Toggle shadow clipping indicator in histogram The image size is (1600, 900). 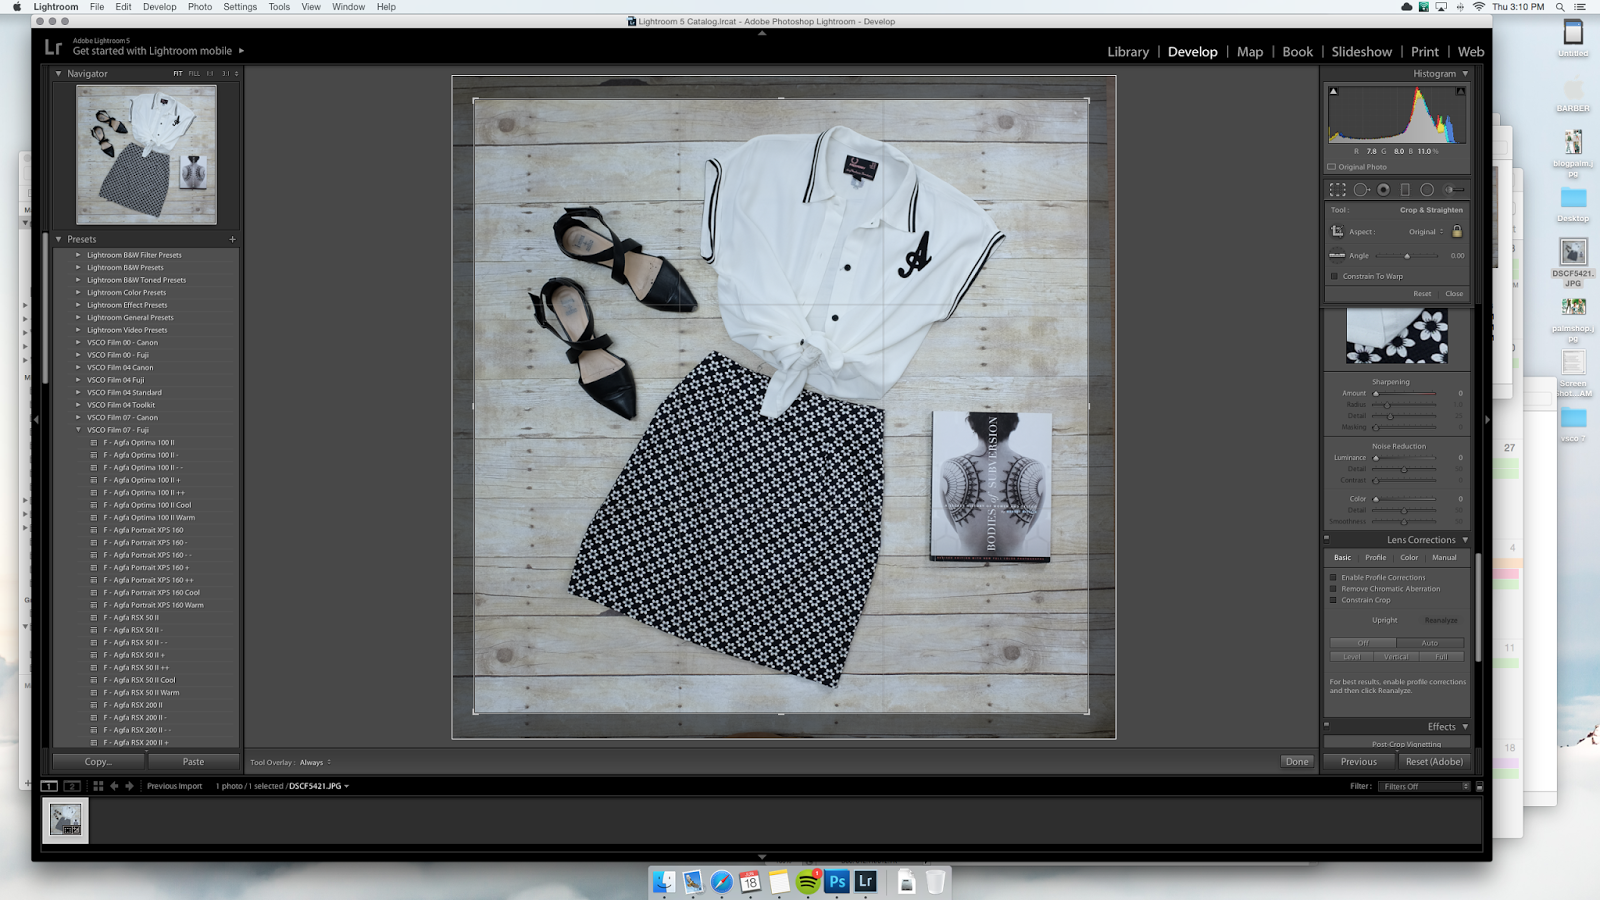[x=1333, y=91]
